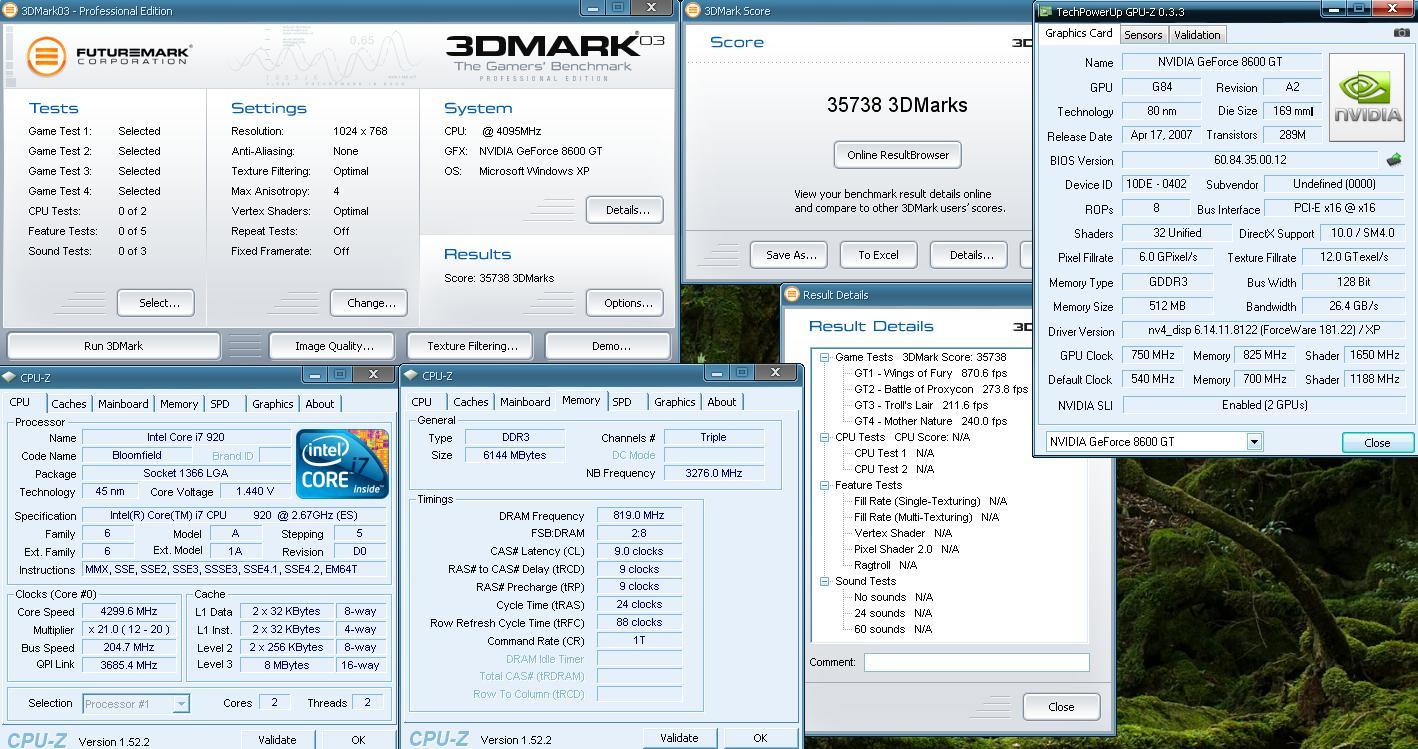Click Save As in 3DMark Score window

click(791, 255)
